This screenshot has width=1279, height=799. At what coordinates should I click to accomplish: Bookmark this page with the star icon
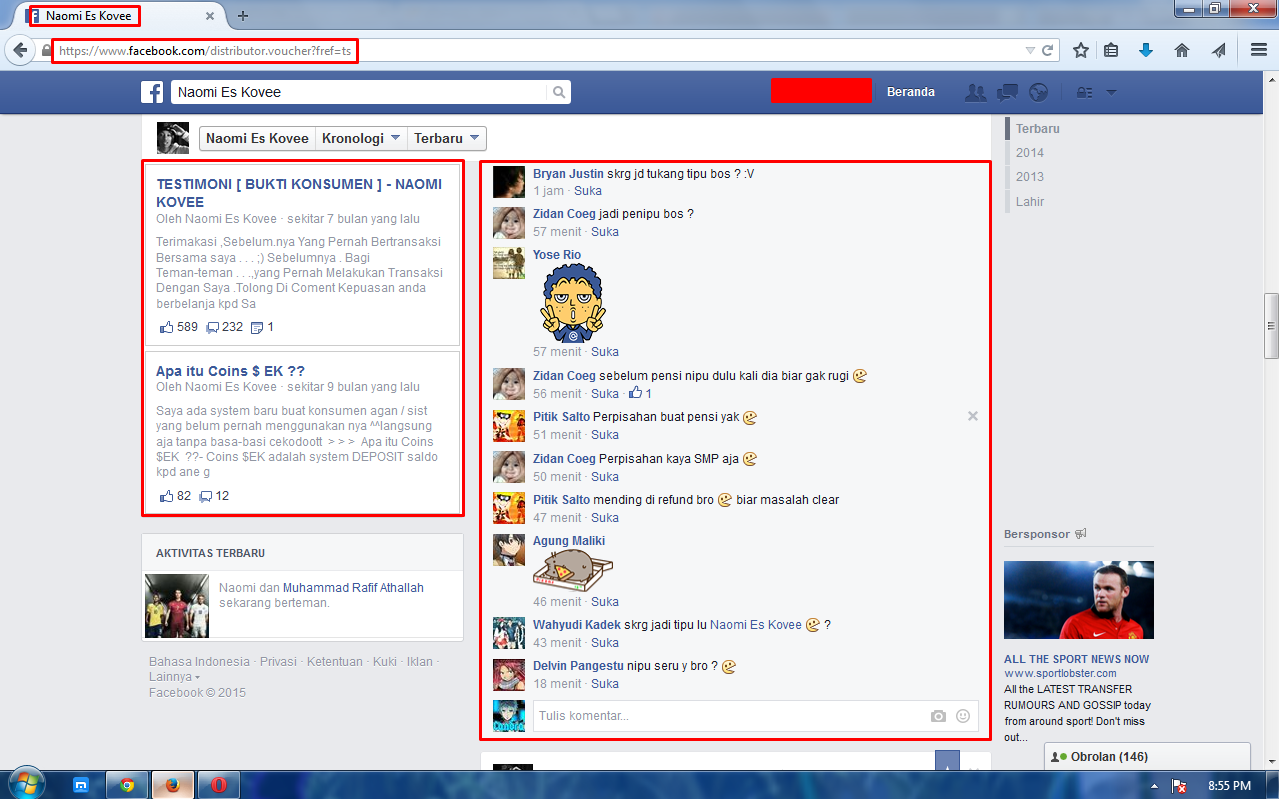point(1081,50)
